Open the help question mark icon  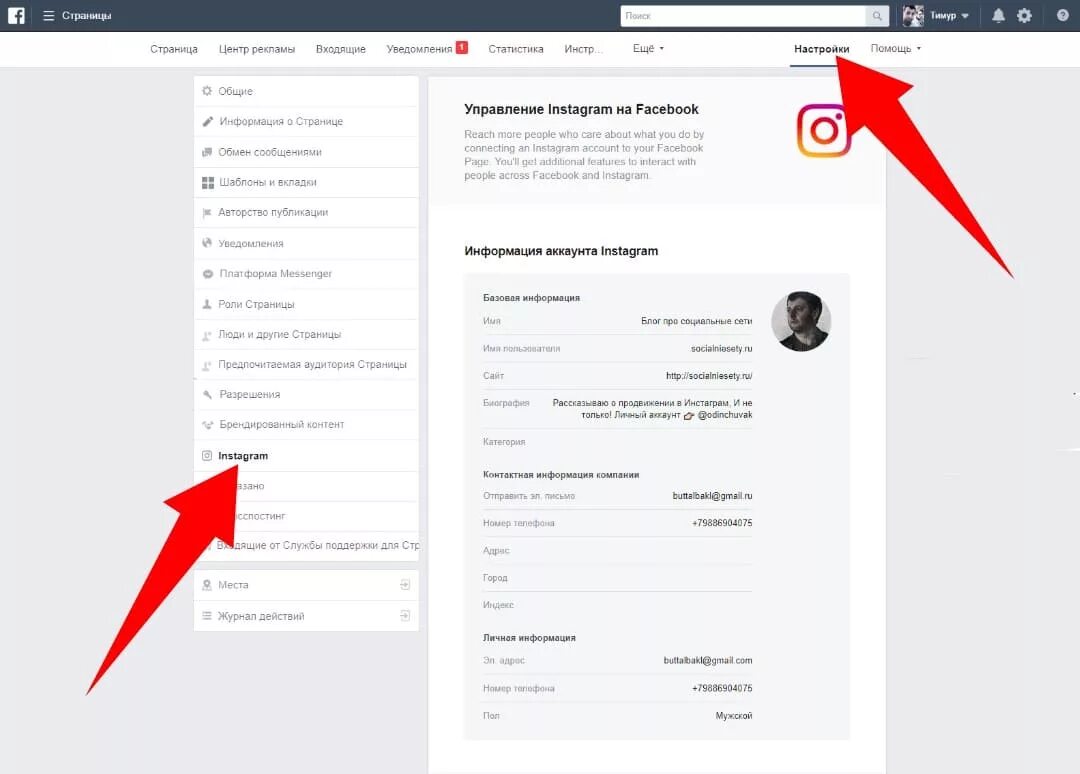(x=1062, y=15)
